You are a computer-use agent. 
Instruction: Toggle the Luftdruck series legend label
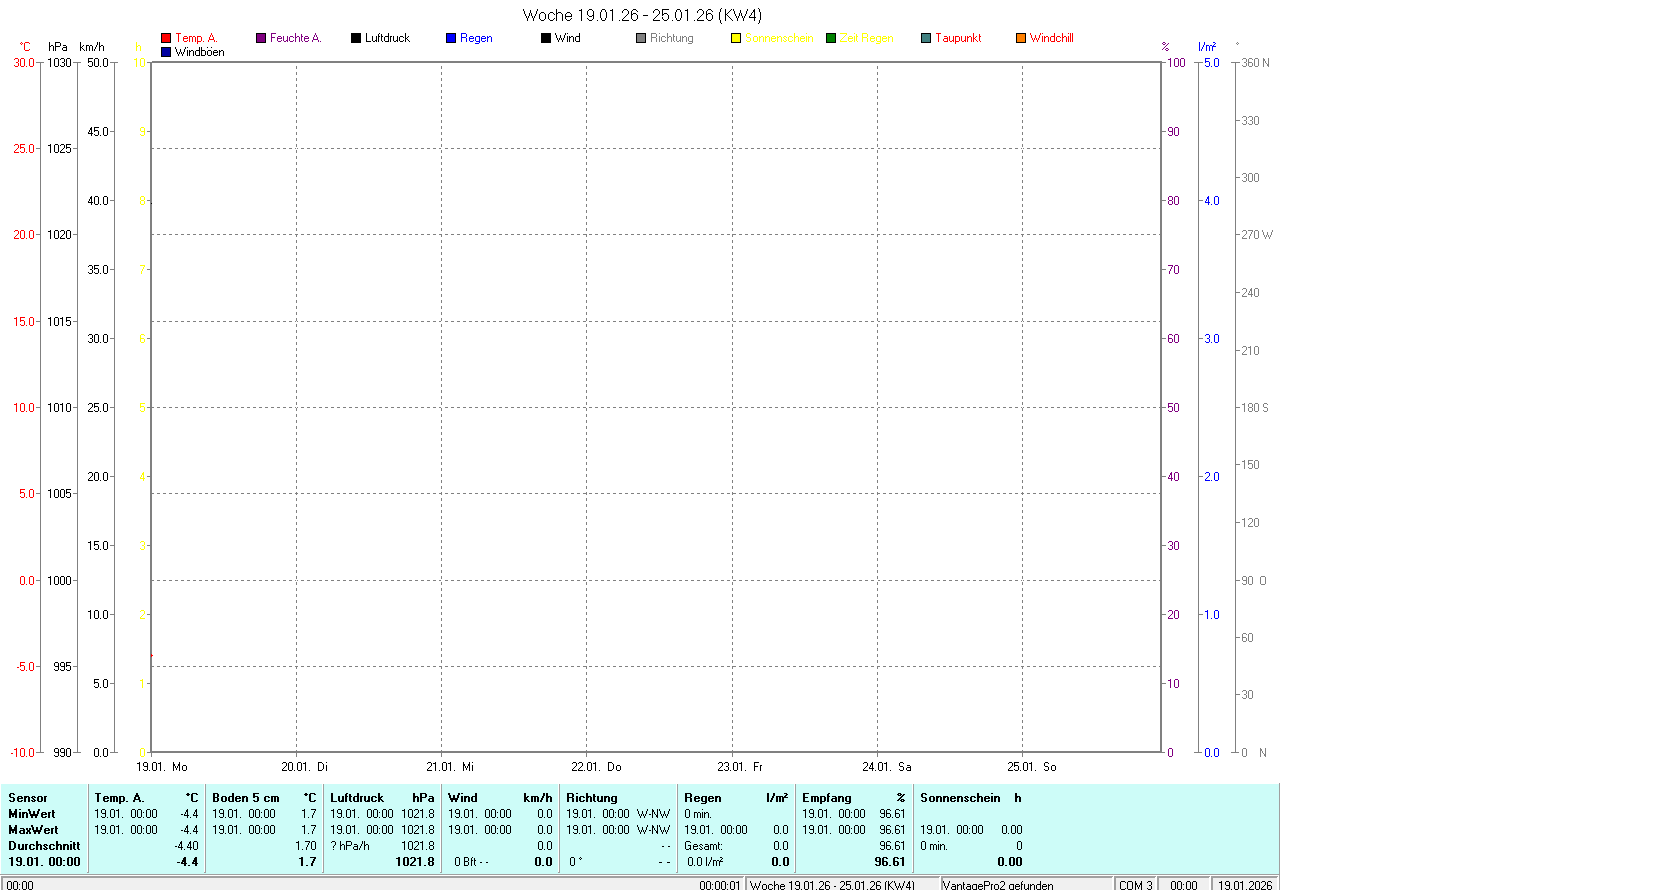[387, 38]
